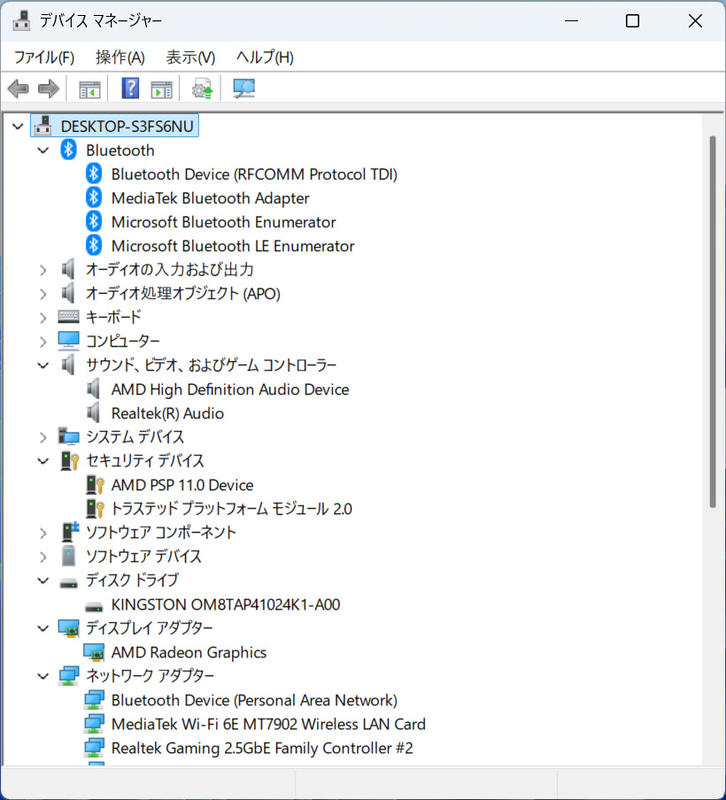Click the icon beside MediaTek Wi-Fi 6E MT7902
Viewport: 726px width, 800px height.
94,723
